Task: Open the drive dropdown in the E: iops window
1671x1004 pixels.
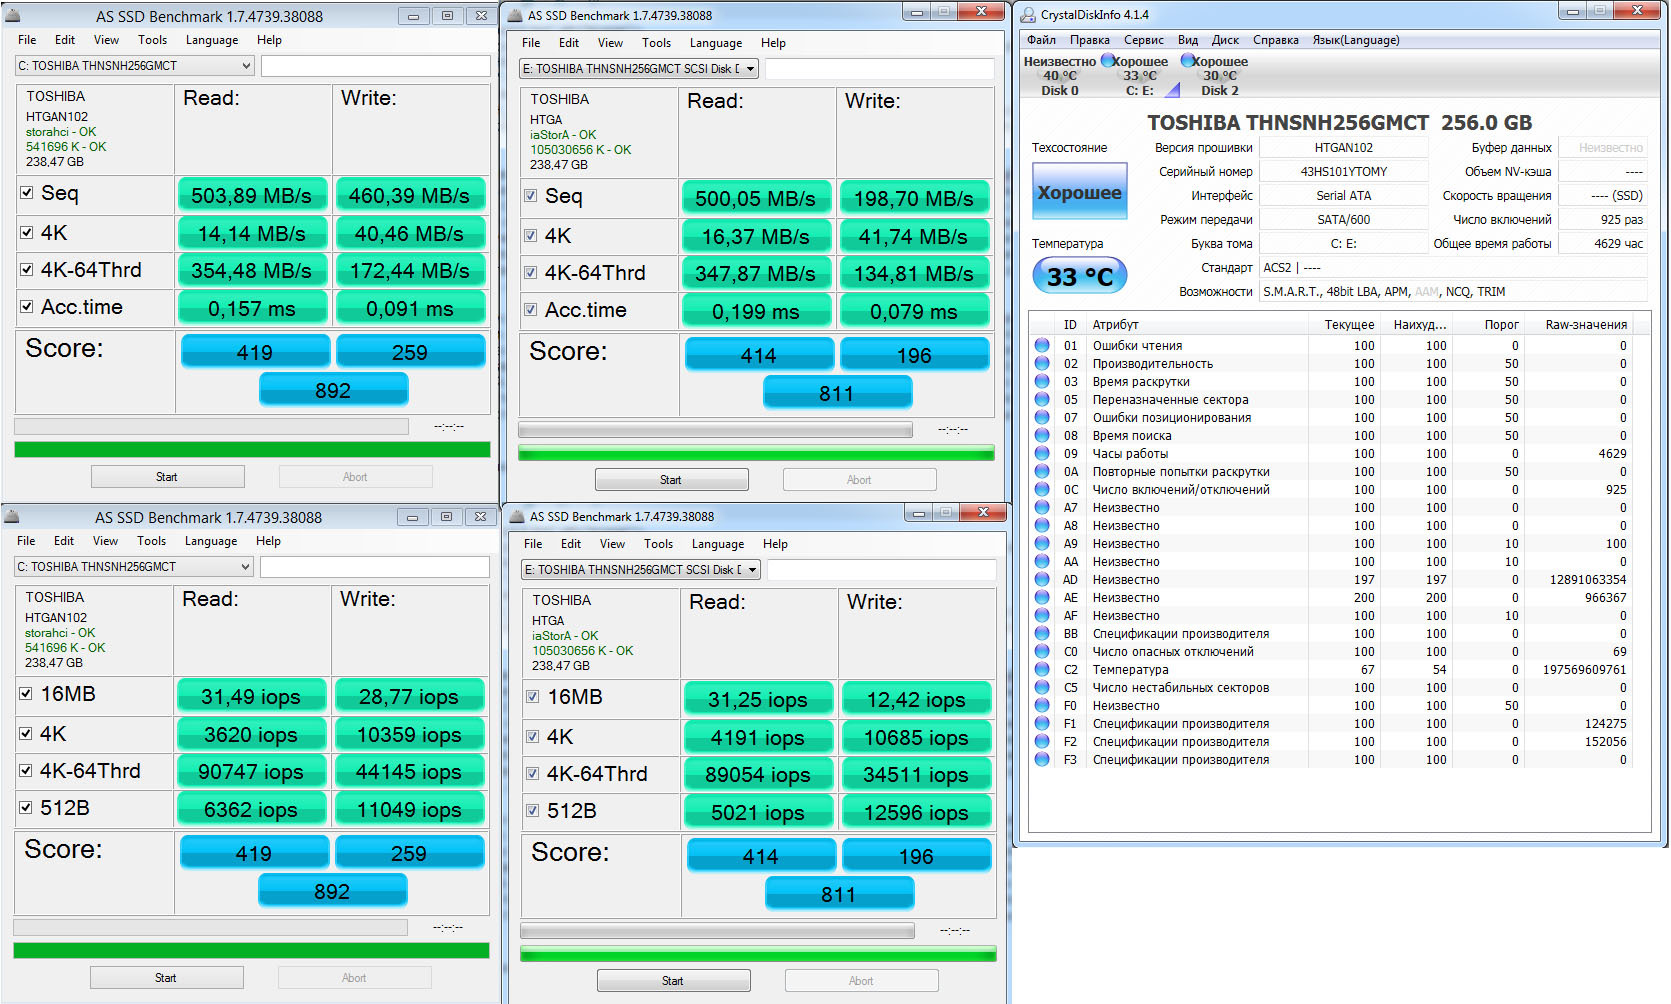Action: point(641,570)
